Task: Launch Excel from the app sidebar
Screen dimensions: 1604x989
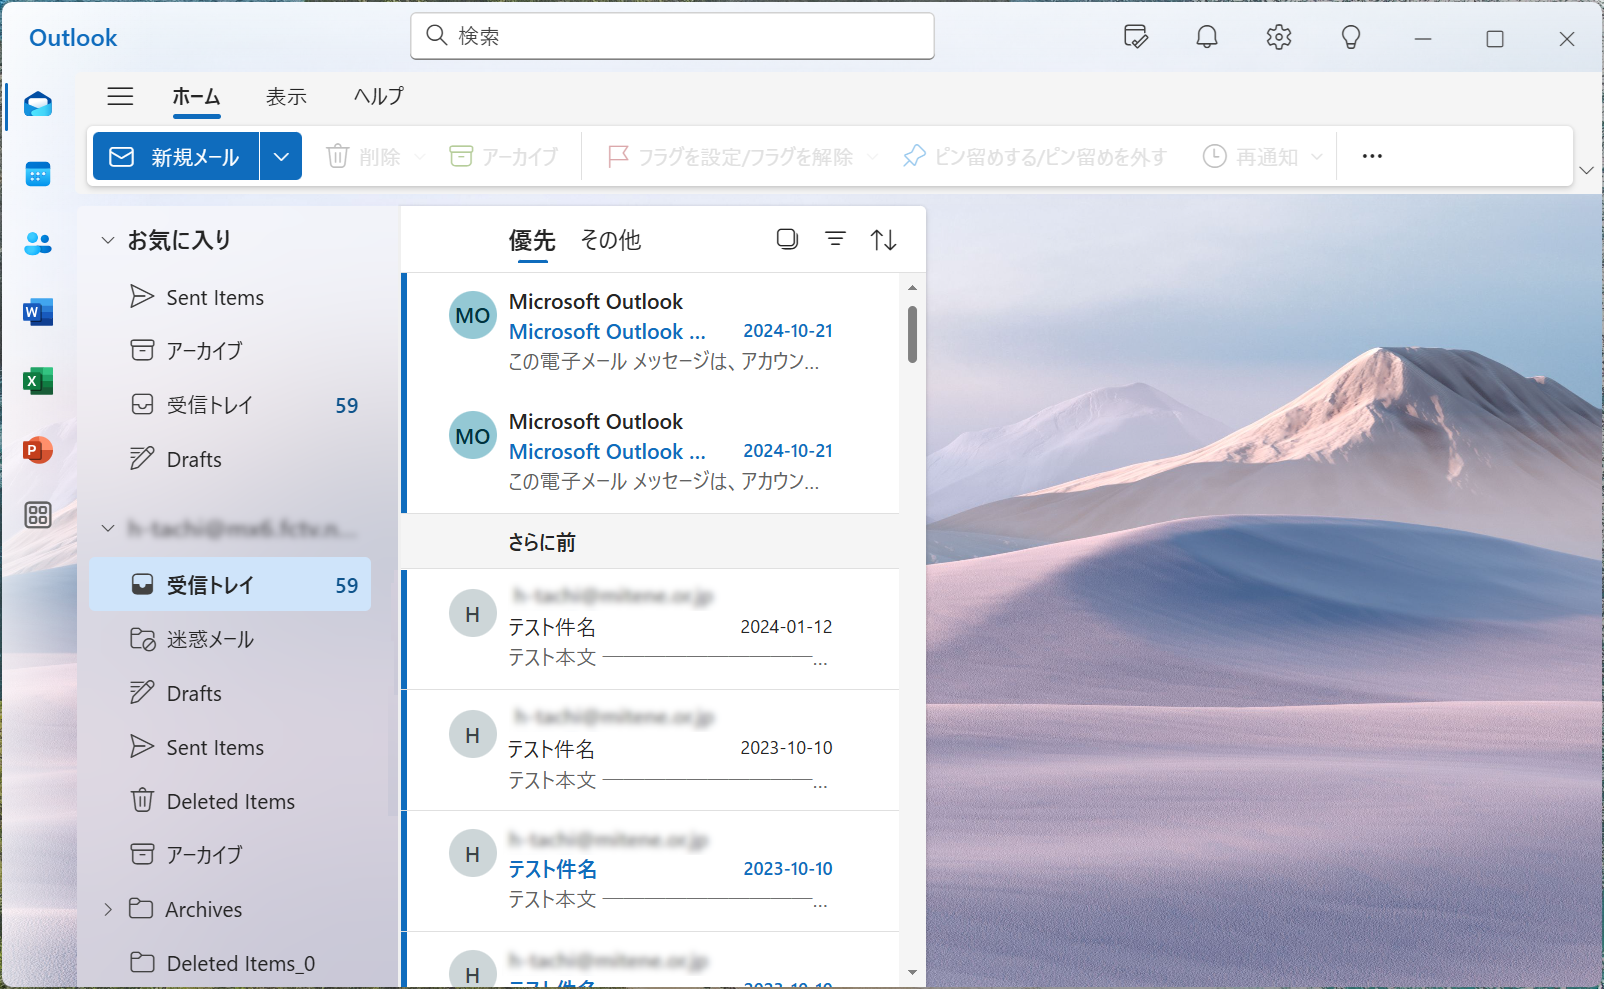Action: (x=38, y=381)
